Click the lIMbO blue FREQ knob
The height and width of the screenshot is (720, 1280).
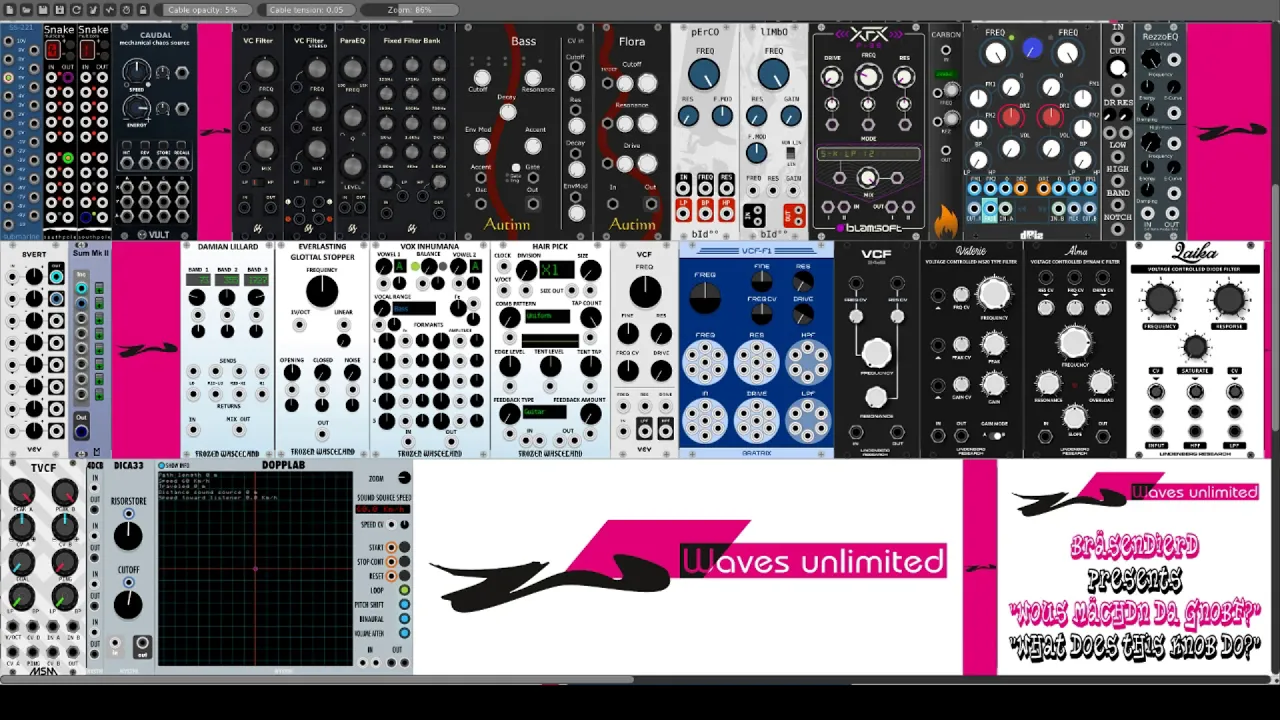(773, 74)
